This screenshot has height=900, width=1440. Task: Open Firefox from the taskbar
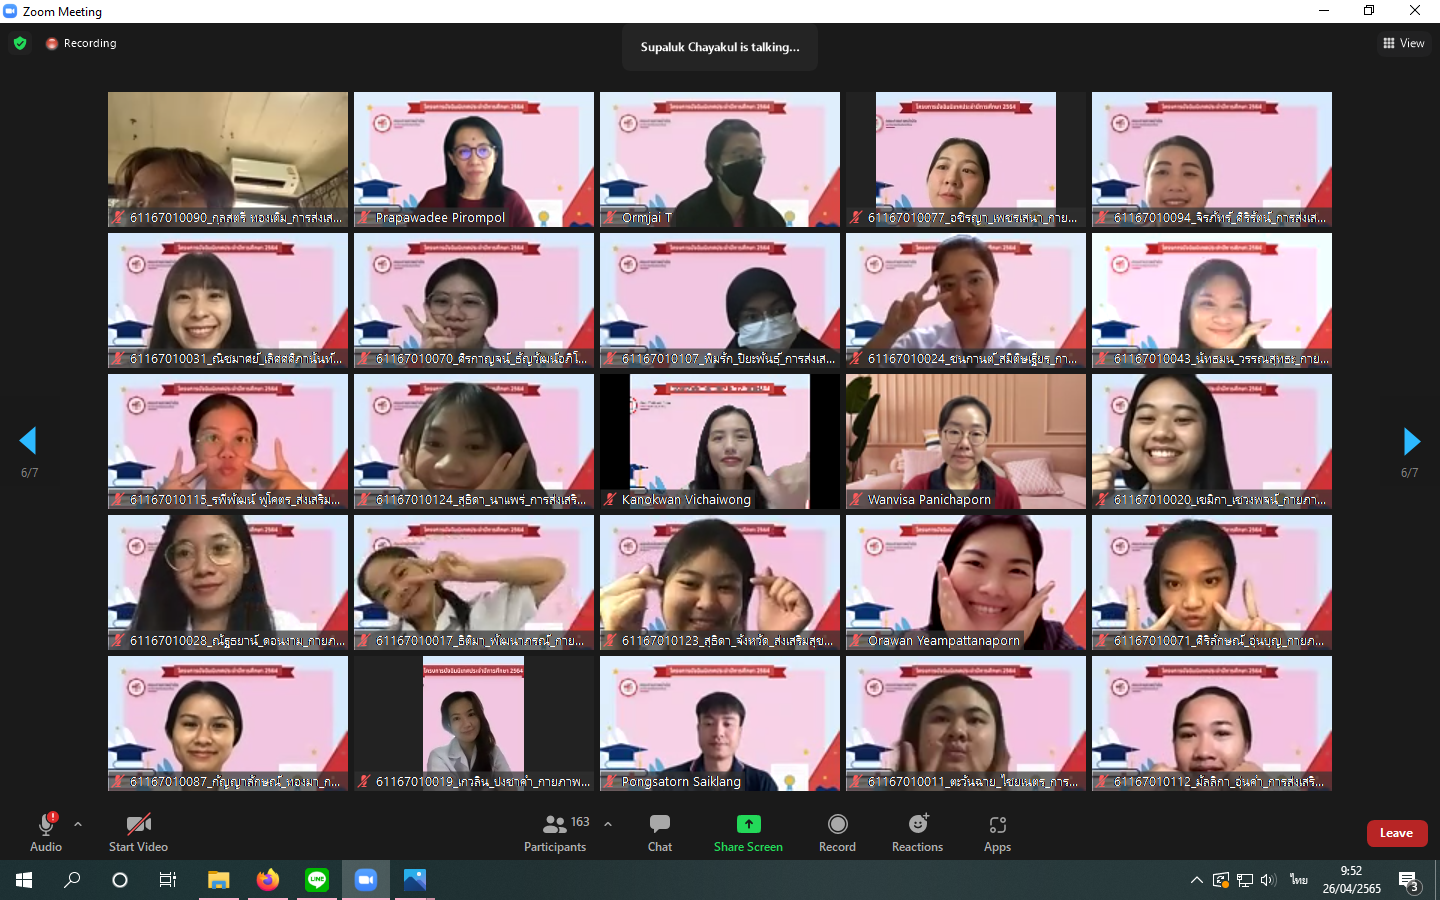click(x=267, y=880)
